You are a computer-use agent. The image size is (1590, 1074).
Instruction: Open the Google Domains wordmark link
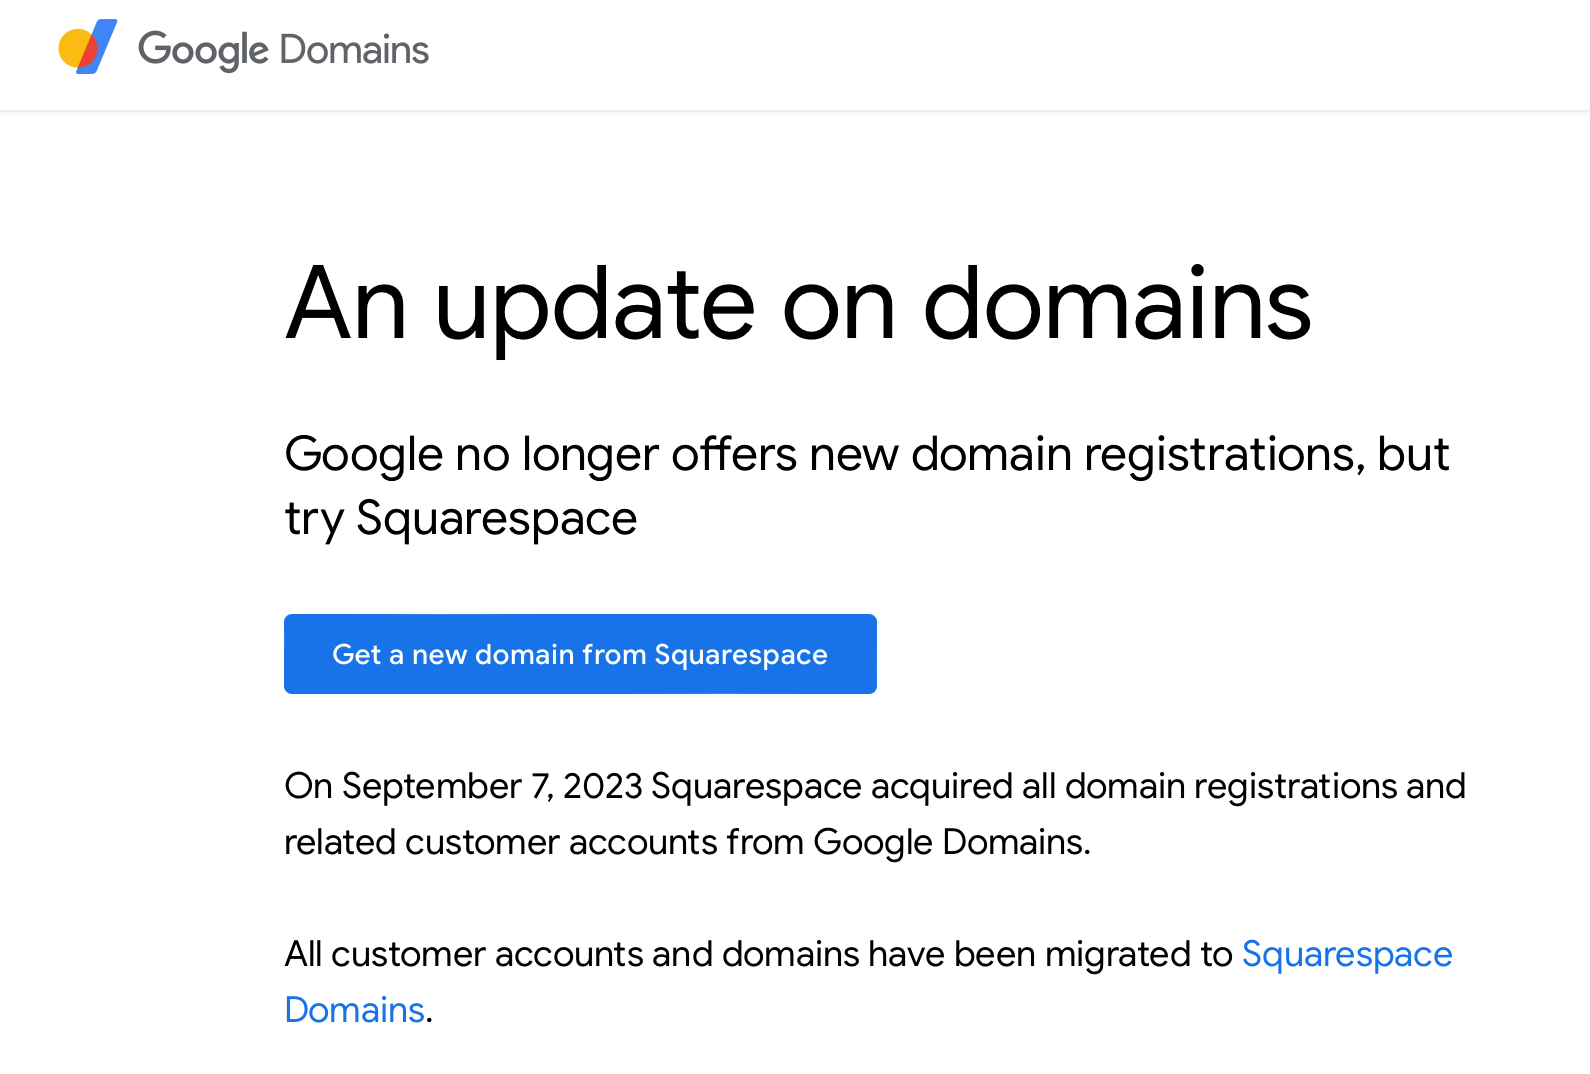283,50
